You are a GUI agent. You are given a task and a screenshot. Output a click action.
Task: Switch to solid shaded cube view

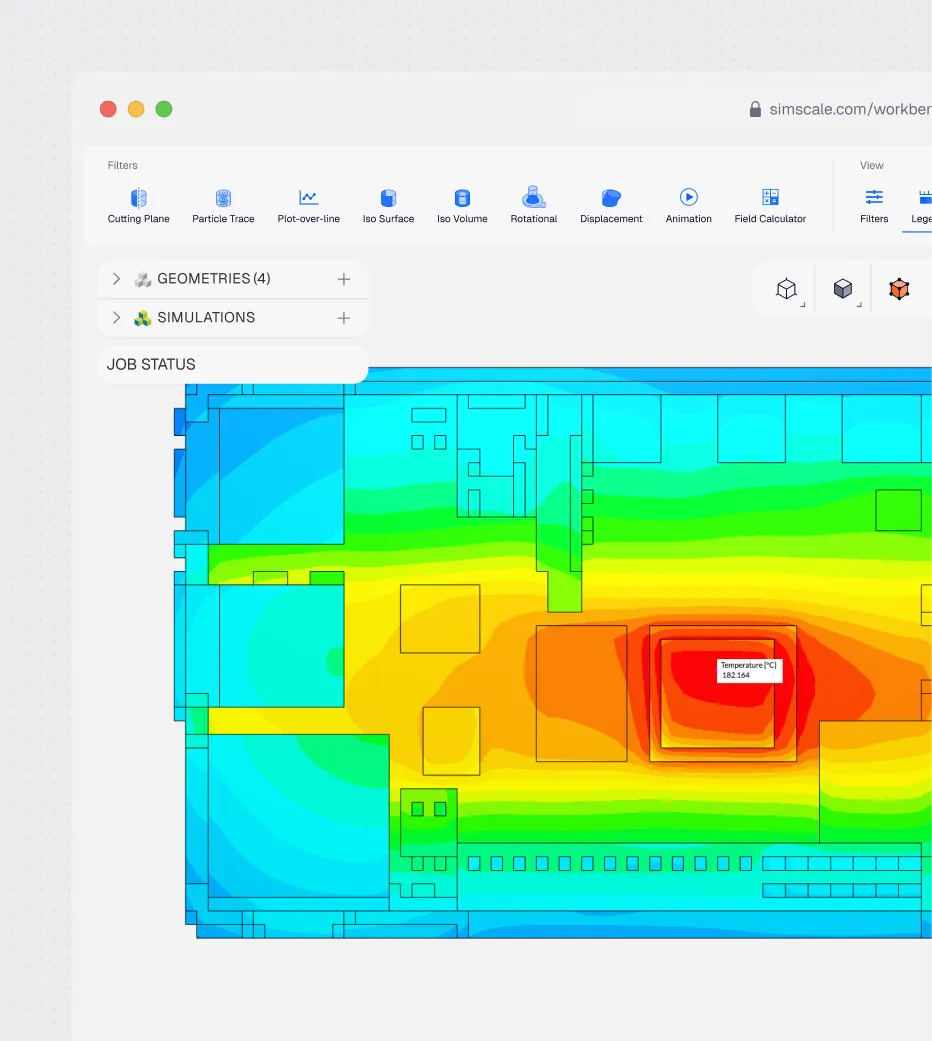[843, 289]
